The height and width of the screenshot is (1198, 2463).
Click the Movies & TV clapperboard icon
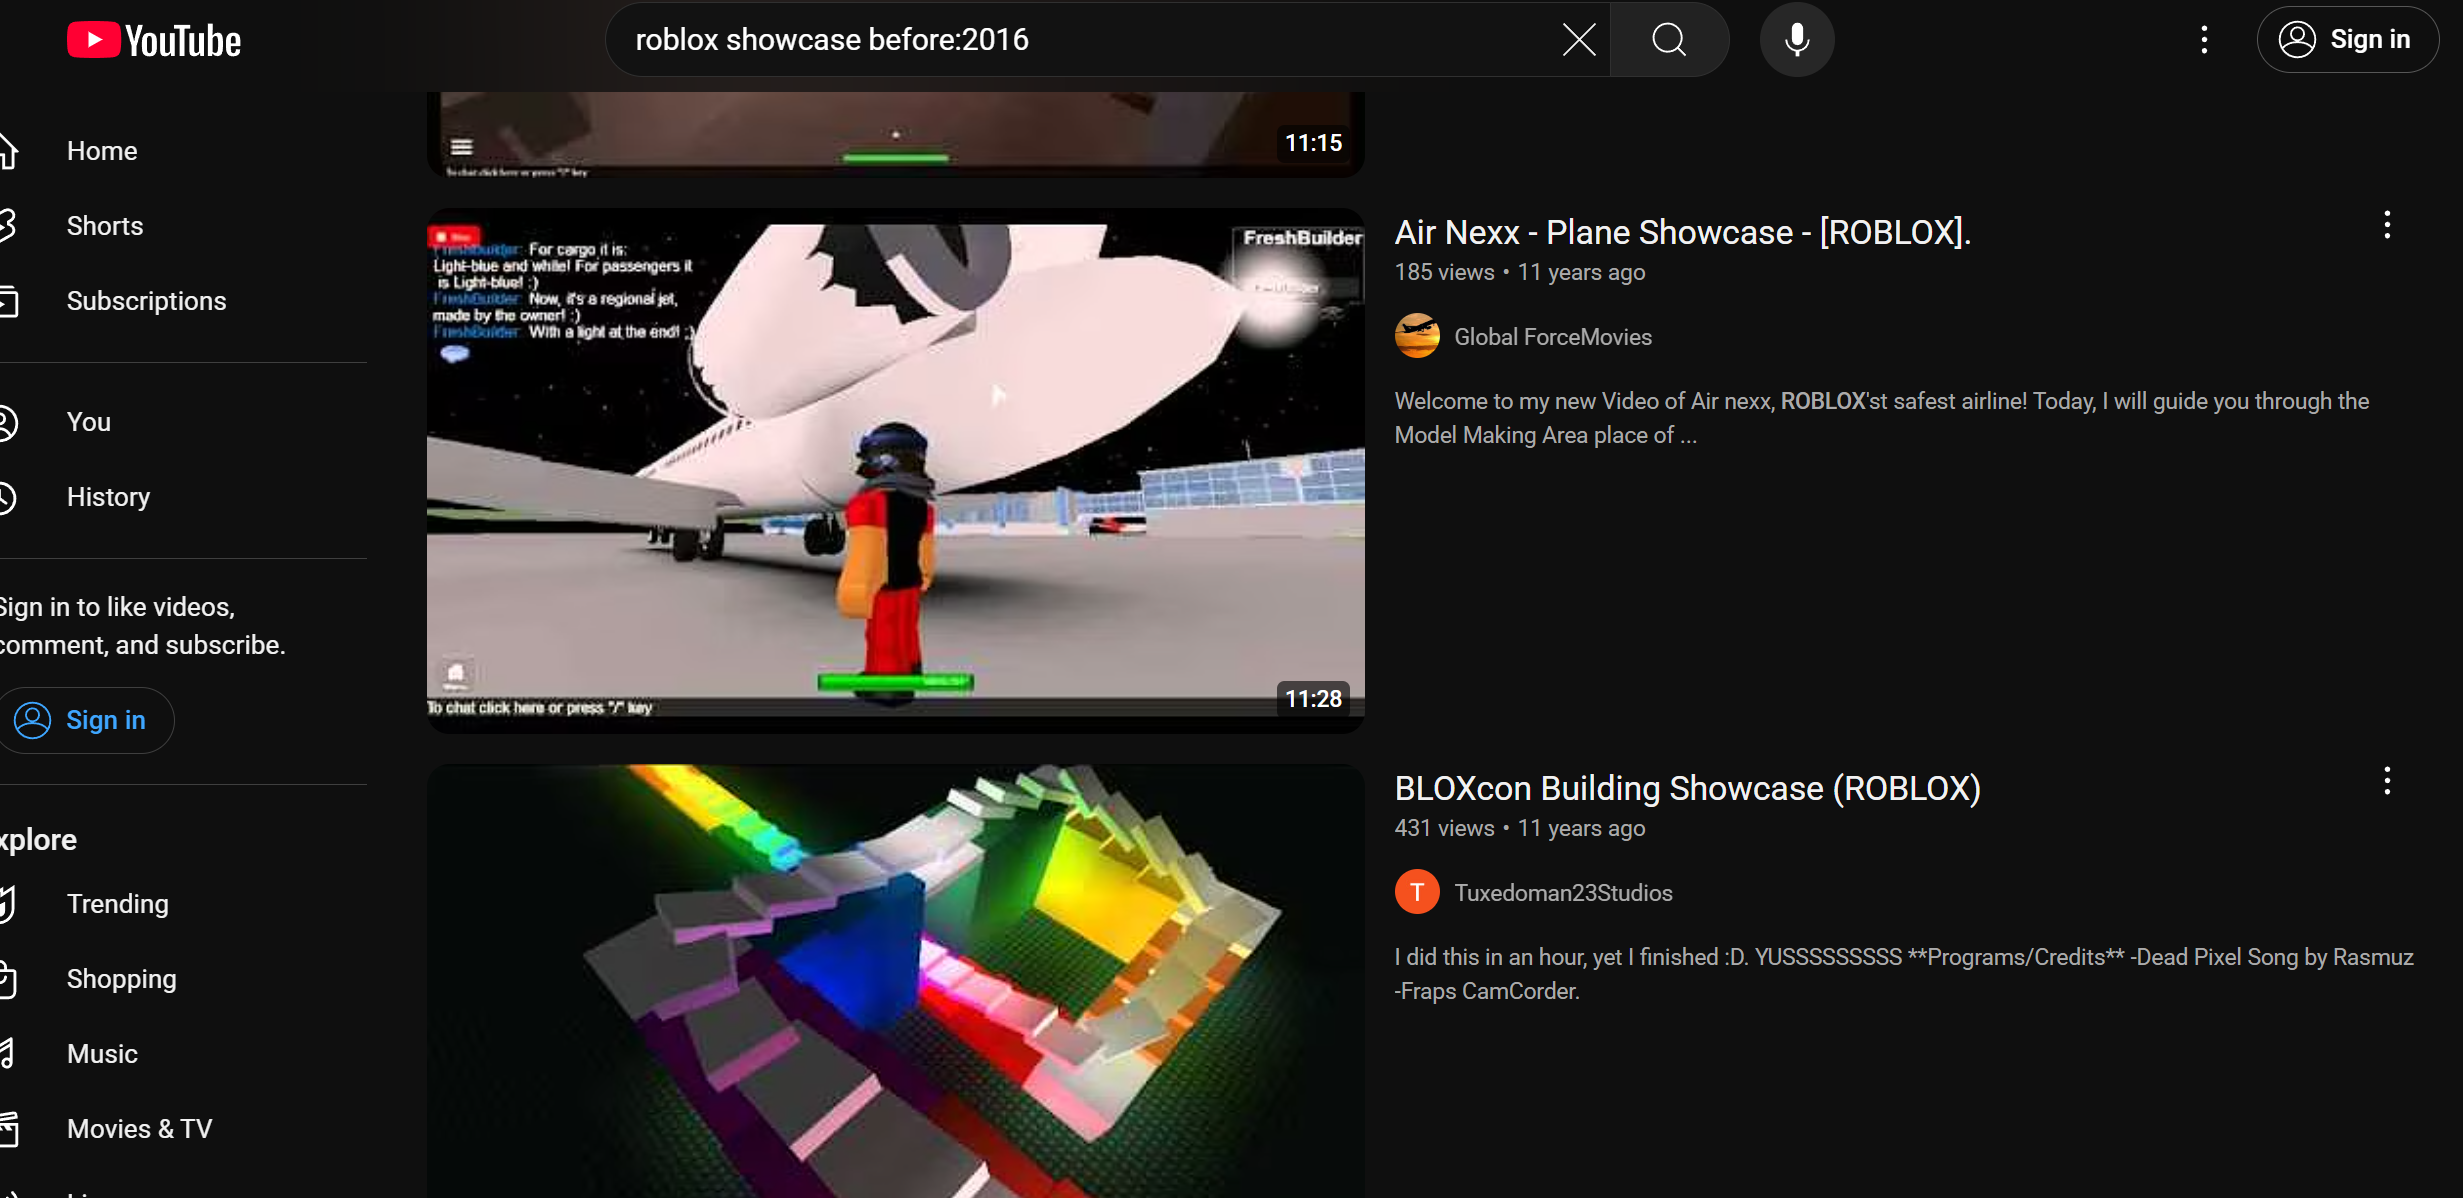pos(8,1129)
